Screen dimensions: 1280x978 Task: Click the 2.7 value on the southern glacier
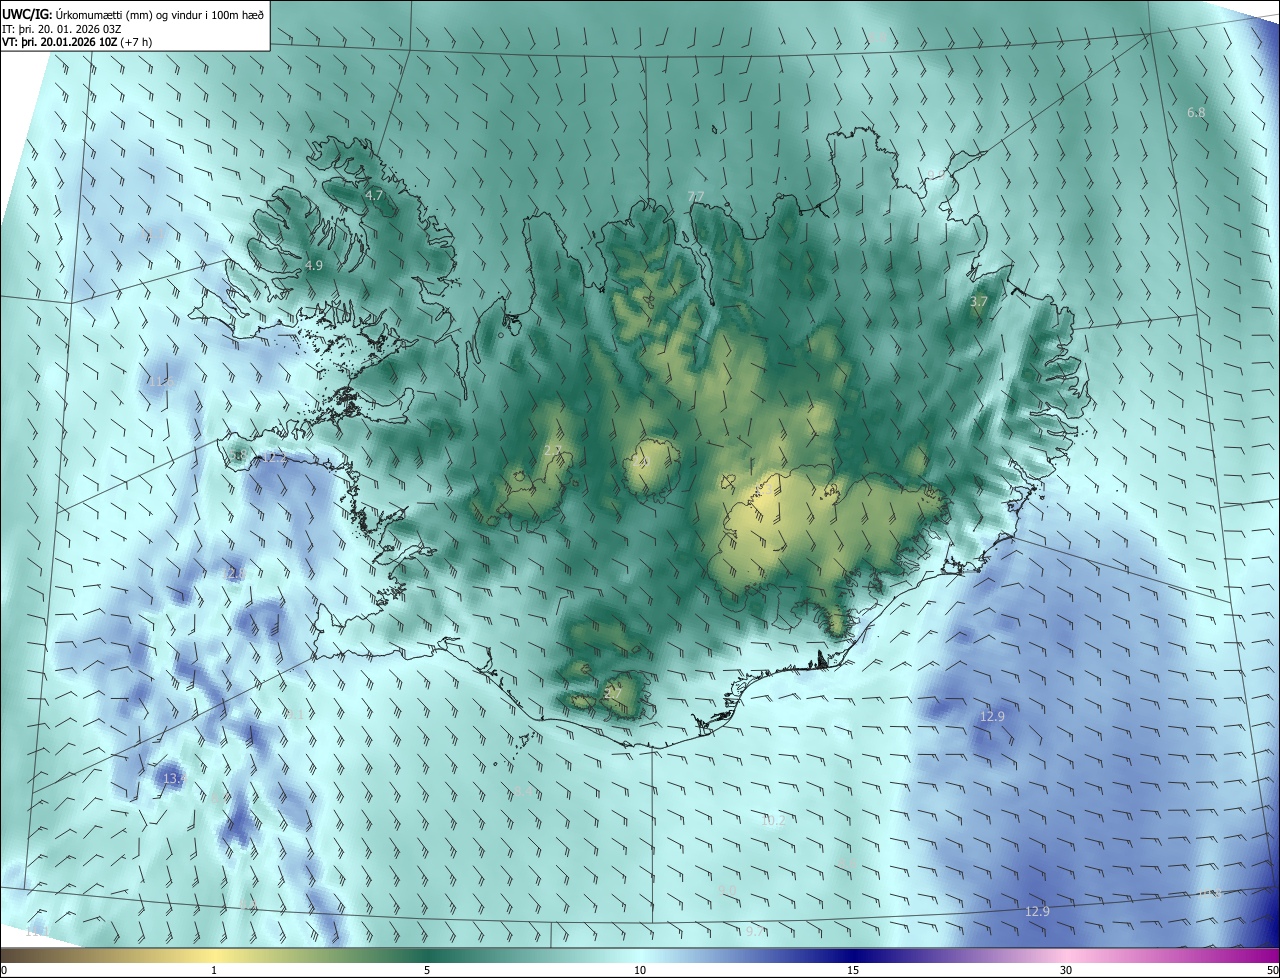613,693
